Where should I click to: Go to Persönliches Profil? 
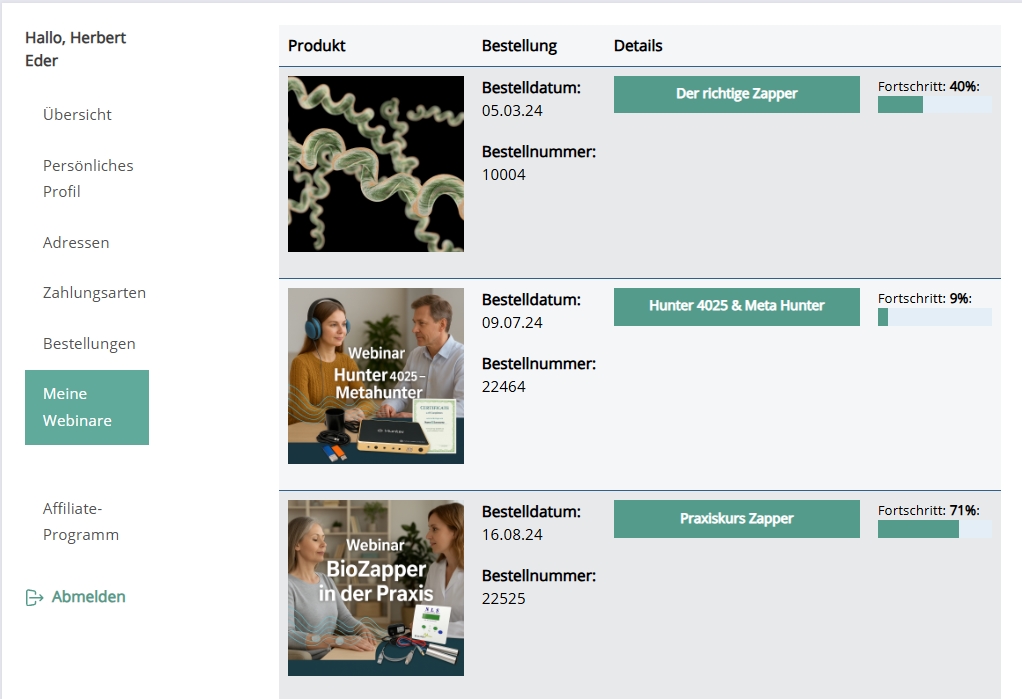click(88, 178)
